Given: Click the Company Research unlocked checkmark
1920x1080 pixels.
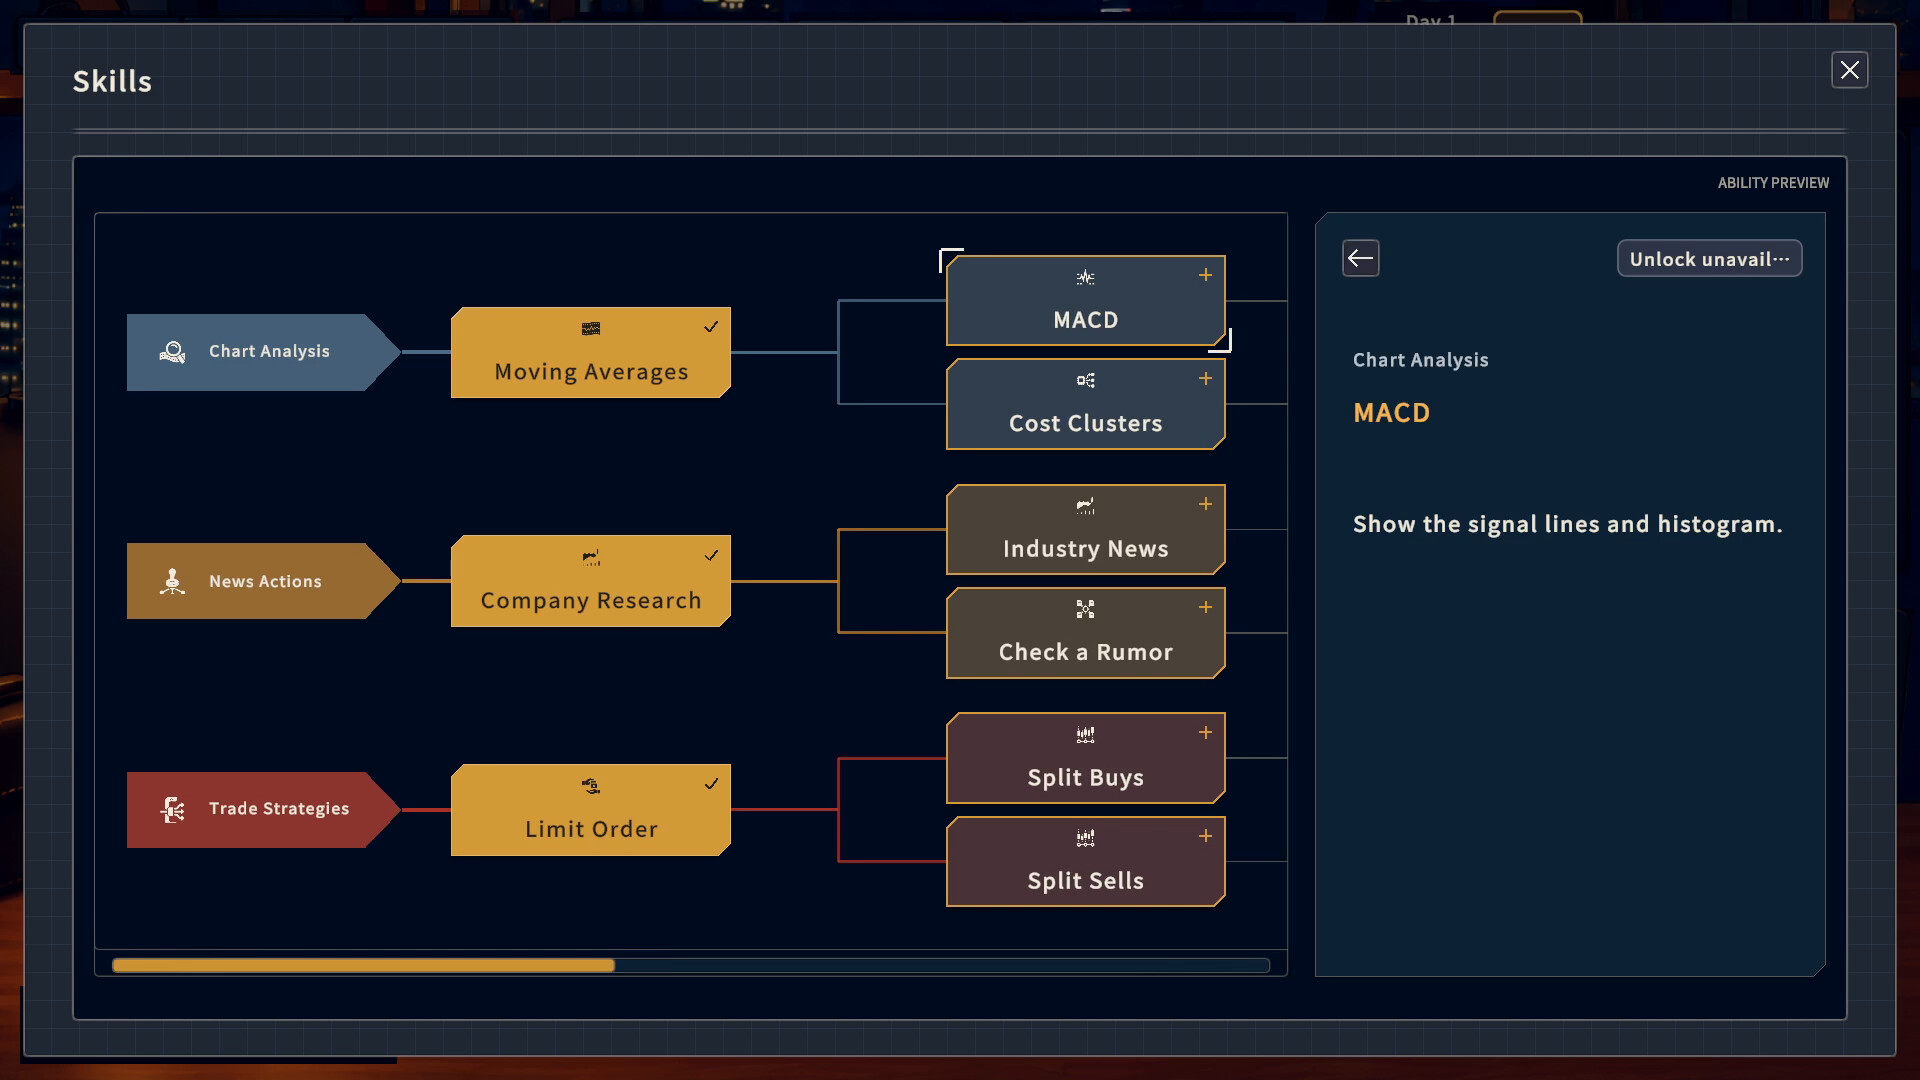Looking at the screenshot, I should 711,556.
